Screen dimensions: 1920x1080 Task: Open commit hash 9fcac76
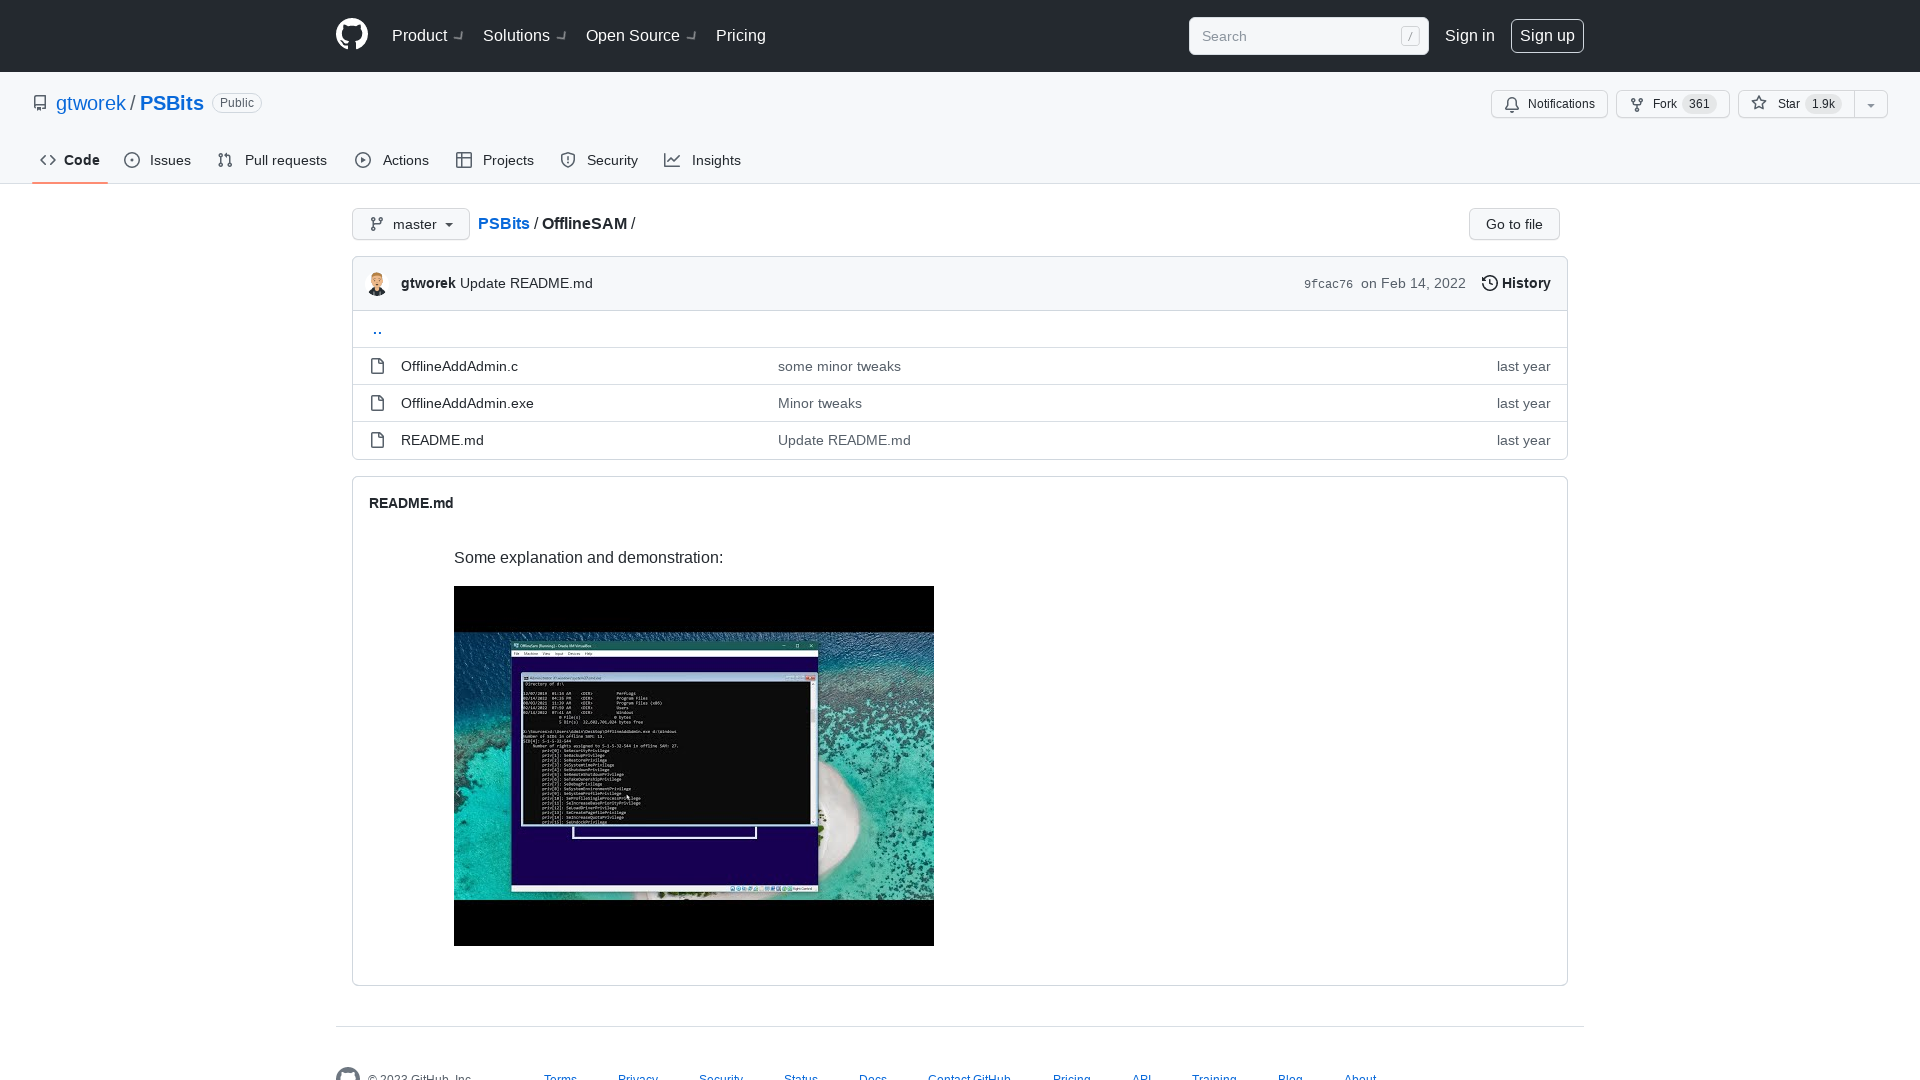tap(1328, 284)
